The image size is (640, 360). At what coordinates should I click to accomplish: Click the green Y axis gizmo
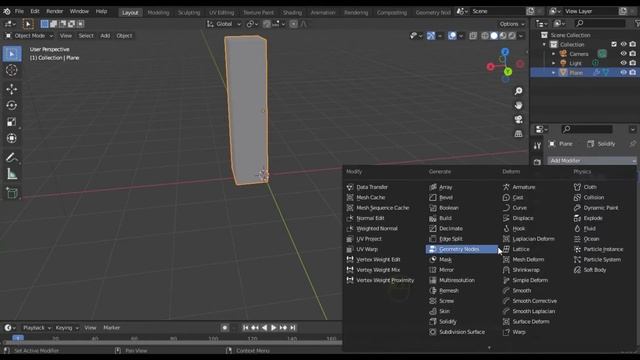coord(508,72)
